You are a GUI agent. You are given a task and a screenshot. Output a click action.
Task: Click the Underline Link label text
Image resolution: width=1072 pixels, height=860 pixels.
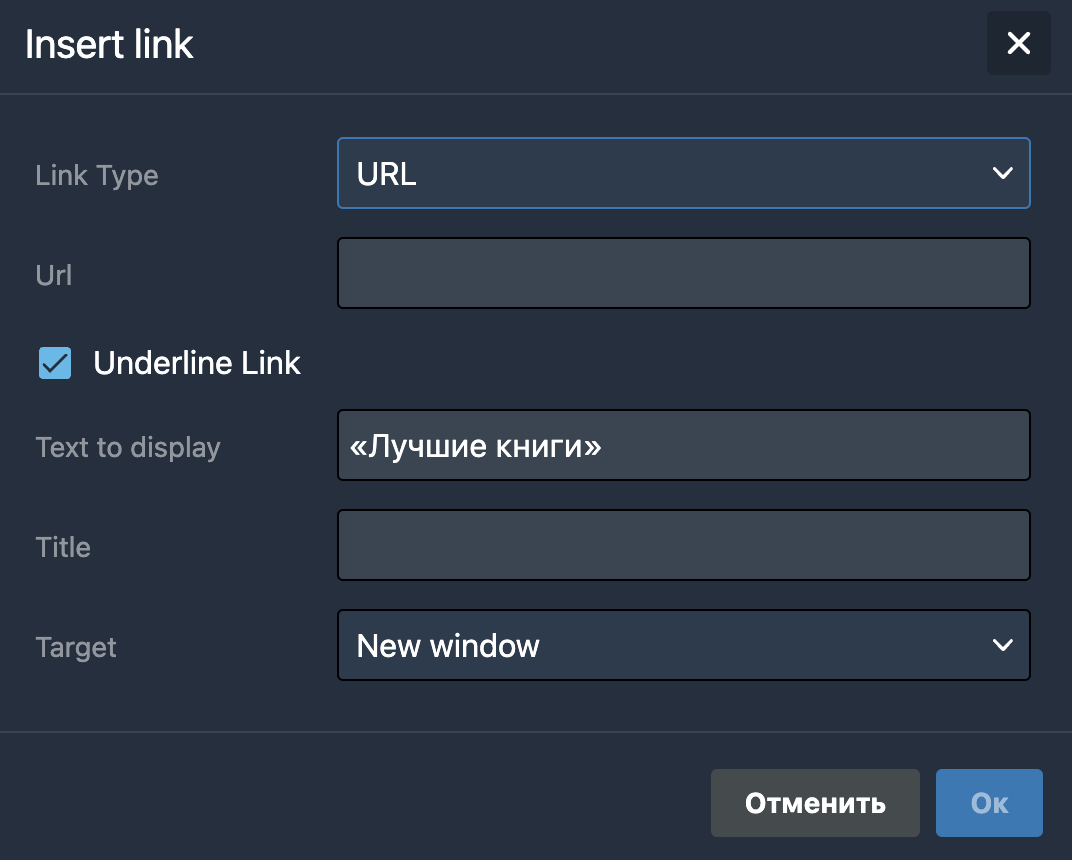(x=197, y=362)
